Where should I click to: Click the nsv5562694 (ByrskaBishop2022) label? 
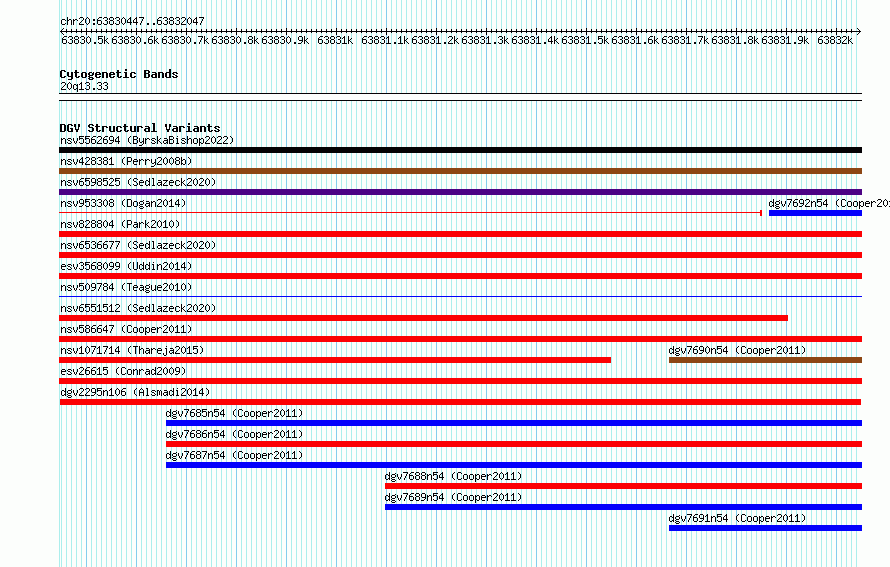[x=147, y=140]
